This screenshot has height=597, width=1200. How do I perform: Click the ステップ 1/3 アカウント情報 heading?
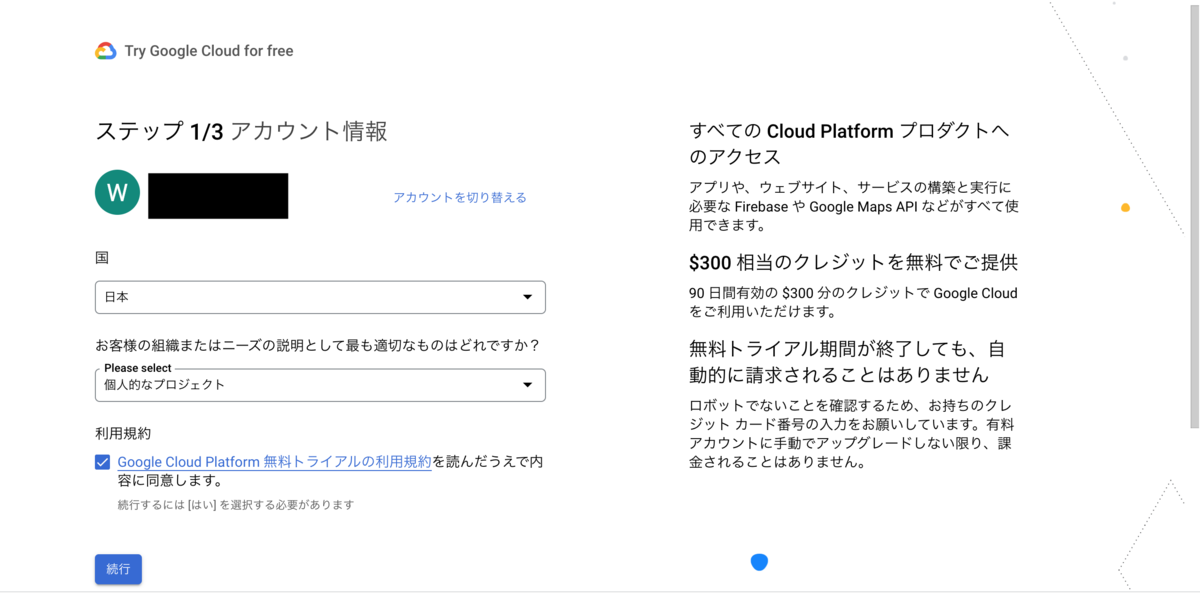tap(241, 131)
